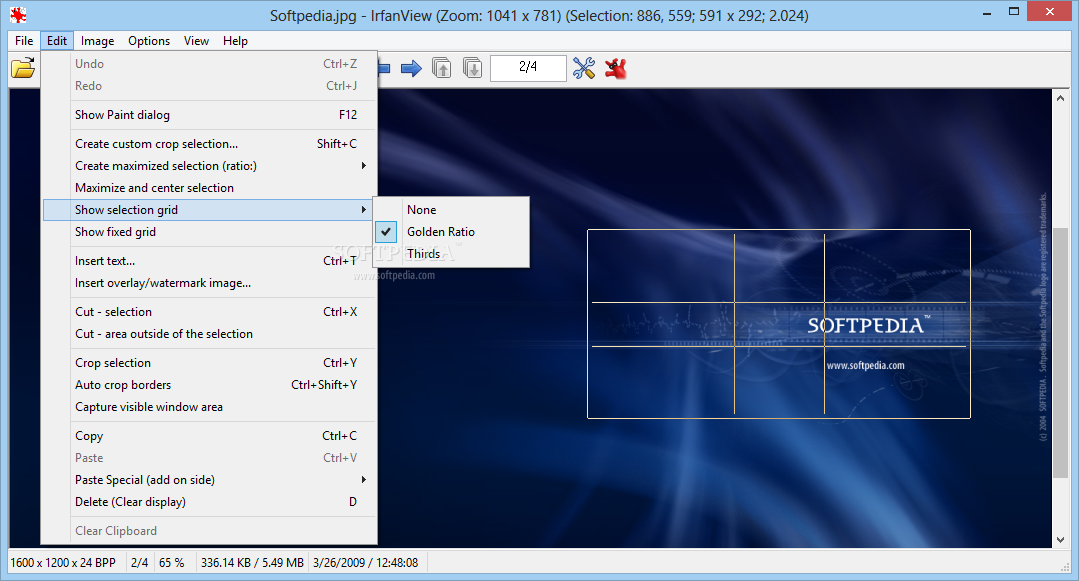The image size is (1079, 581).
Task: Expand Paste Special add on side submenu
Action: click(x=363, y=480)
